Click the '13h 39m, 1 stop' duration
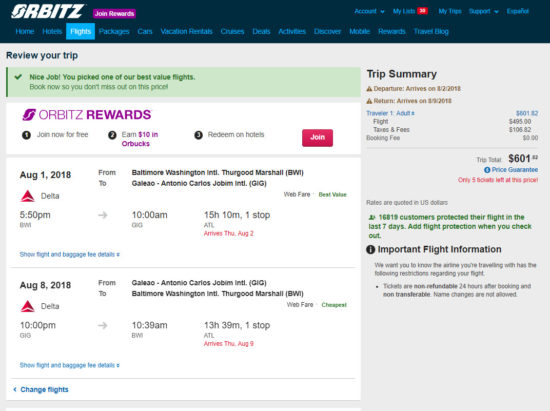The width and height of the screenshot is (550, 411). (237, 325)
